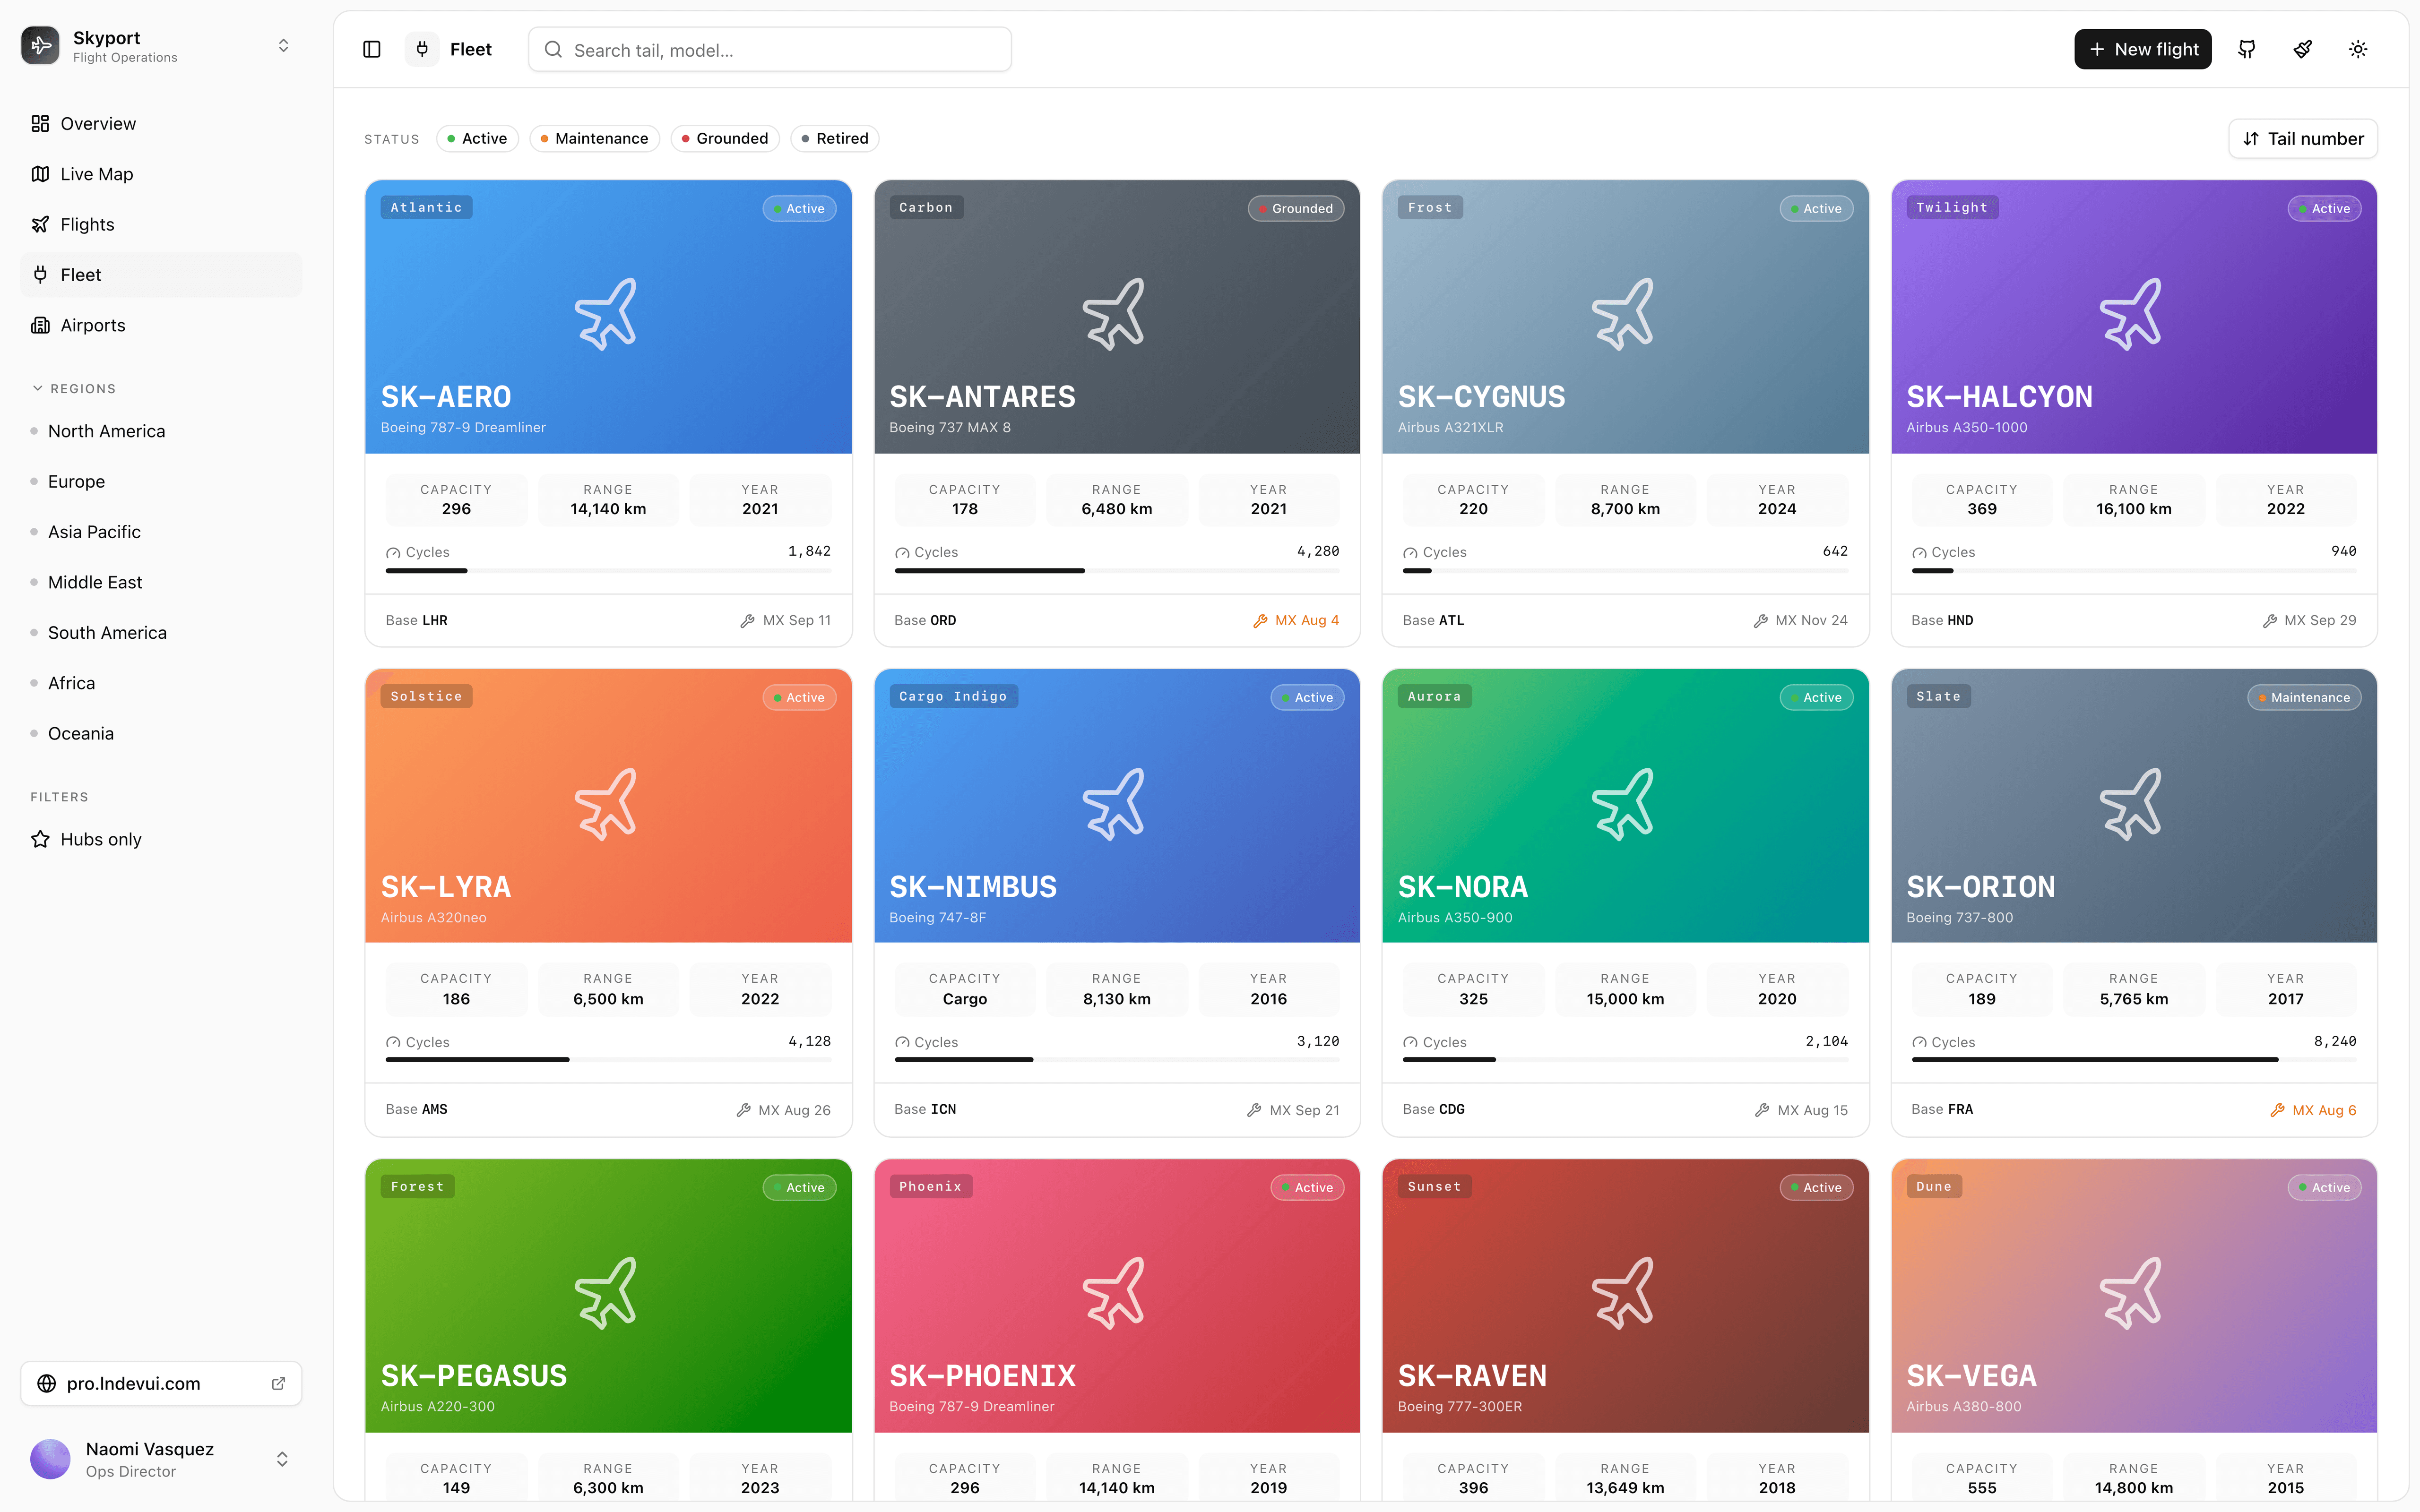
Task: Click the SK-ORION cycles progress bar
Action: click(x=2133, y=1060)
